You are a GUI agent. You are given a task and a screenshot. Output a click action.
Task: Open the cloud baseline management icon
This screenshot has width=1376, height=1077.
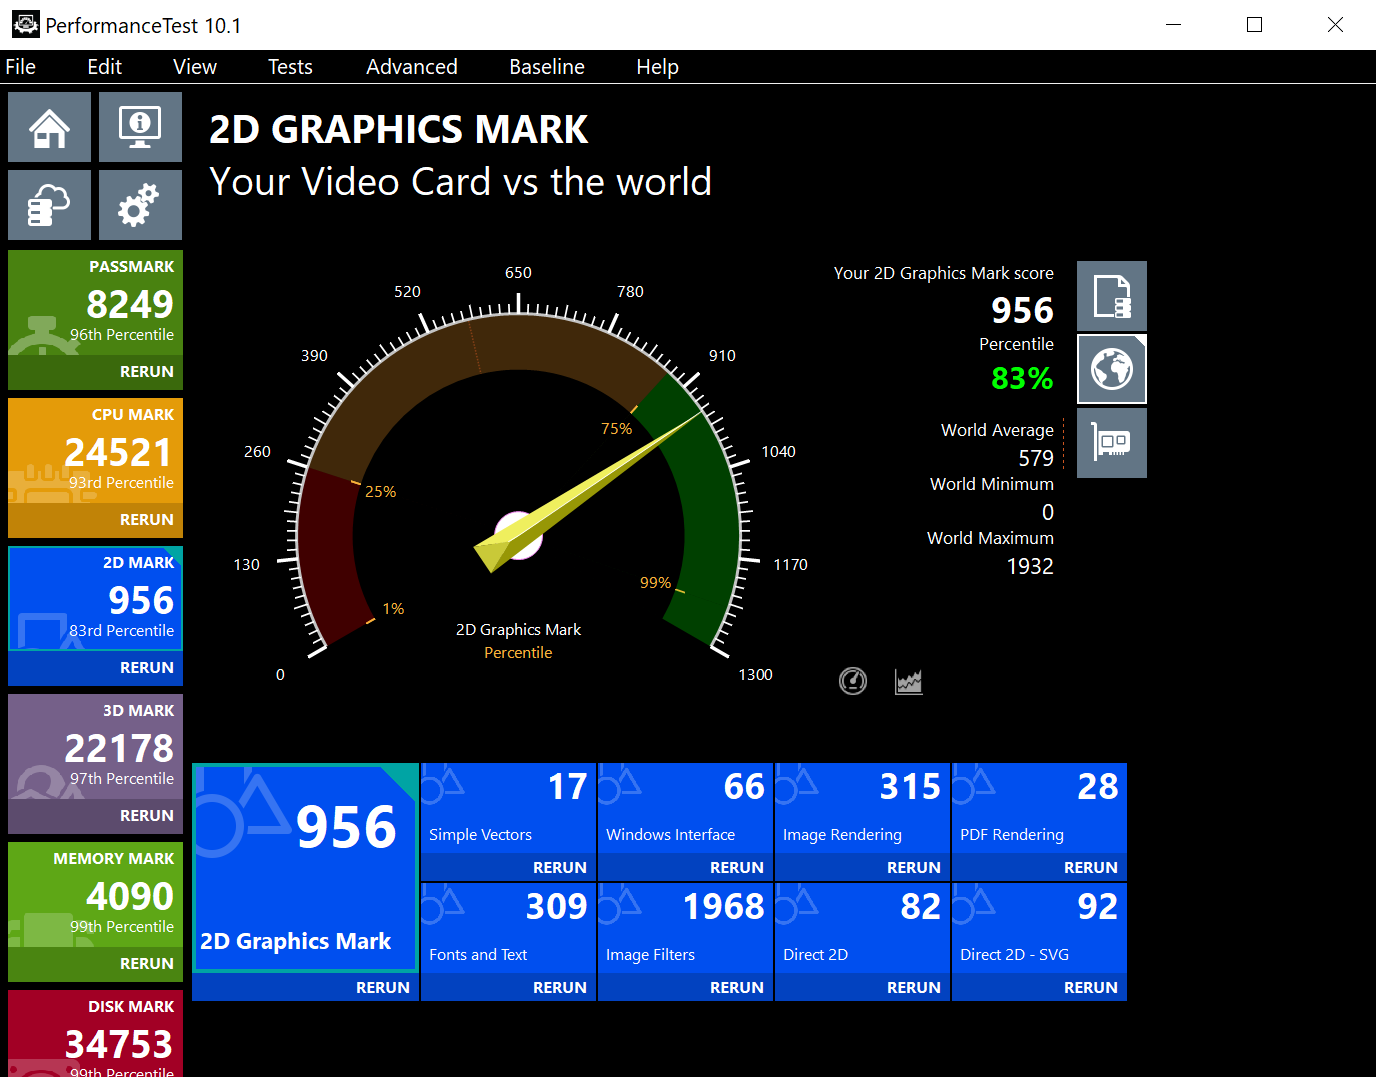coord(49,205)
